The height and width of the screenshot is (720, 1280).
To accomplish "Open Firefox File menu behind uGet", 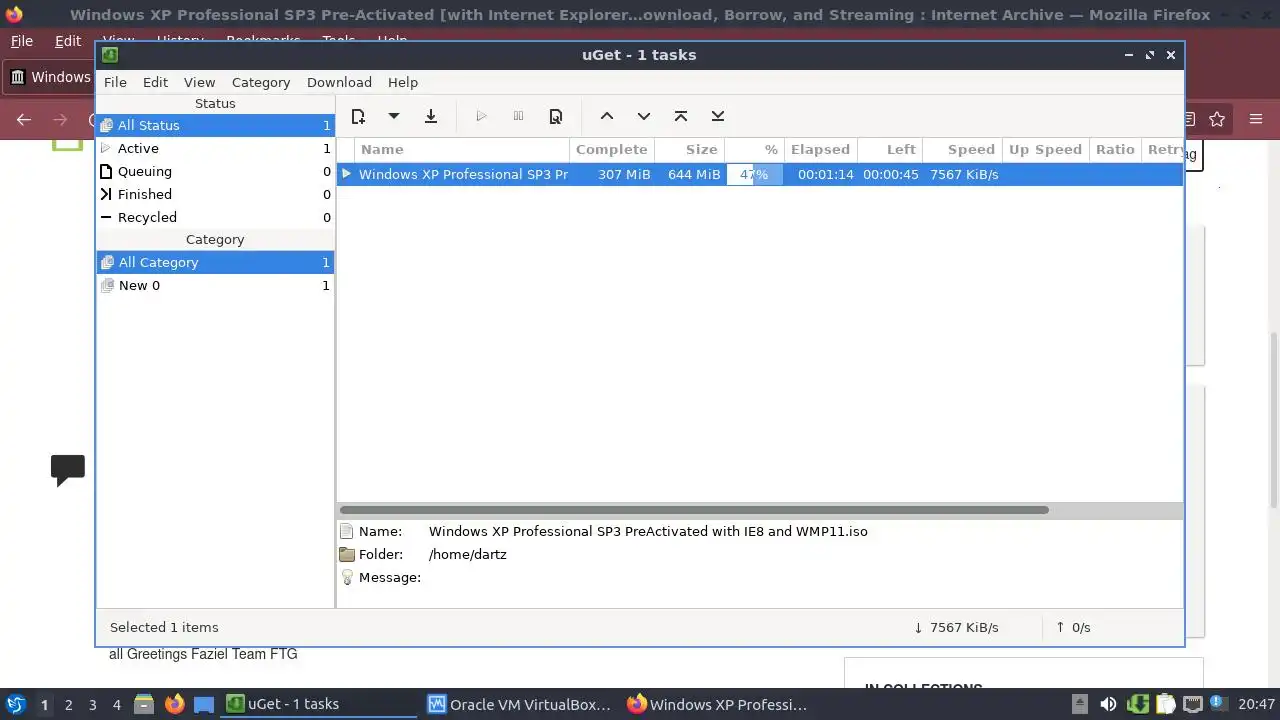I will pyautogui.click(x=21, y=41).
